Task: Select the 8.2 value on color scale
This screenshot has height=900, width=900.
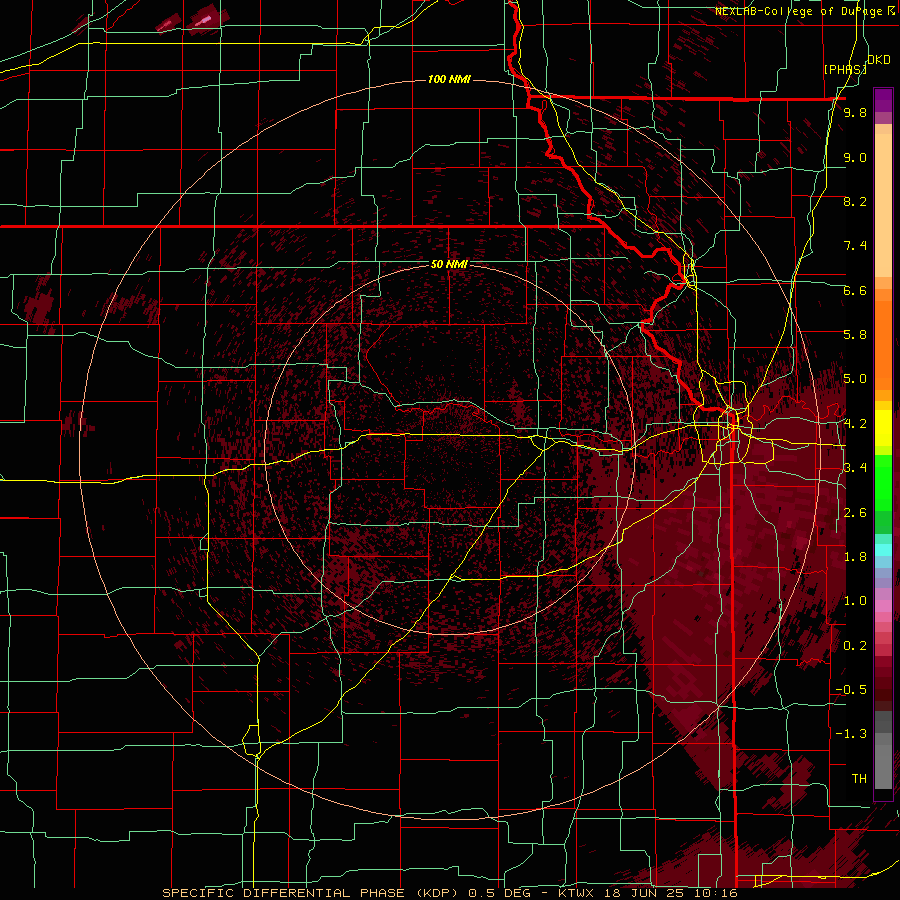Action: pyautogui.click(x=855, y=201)
